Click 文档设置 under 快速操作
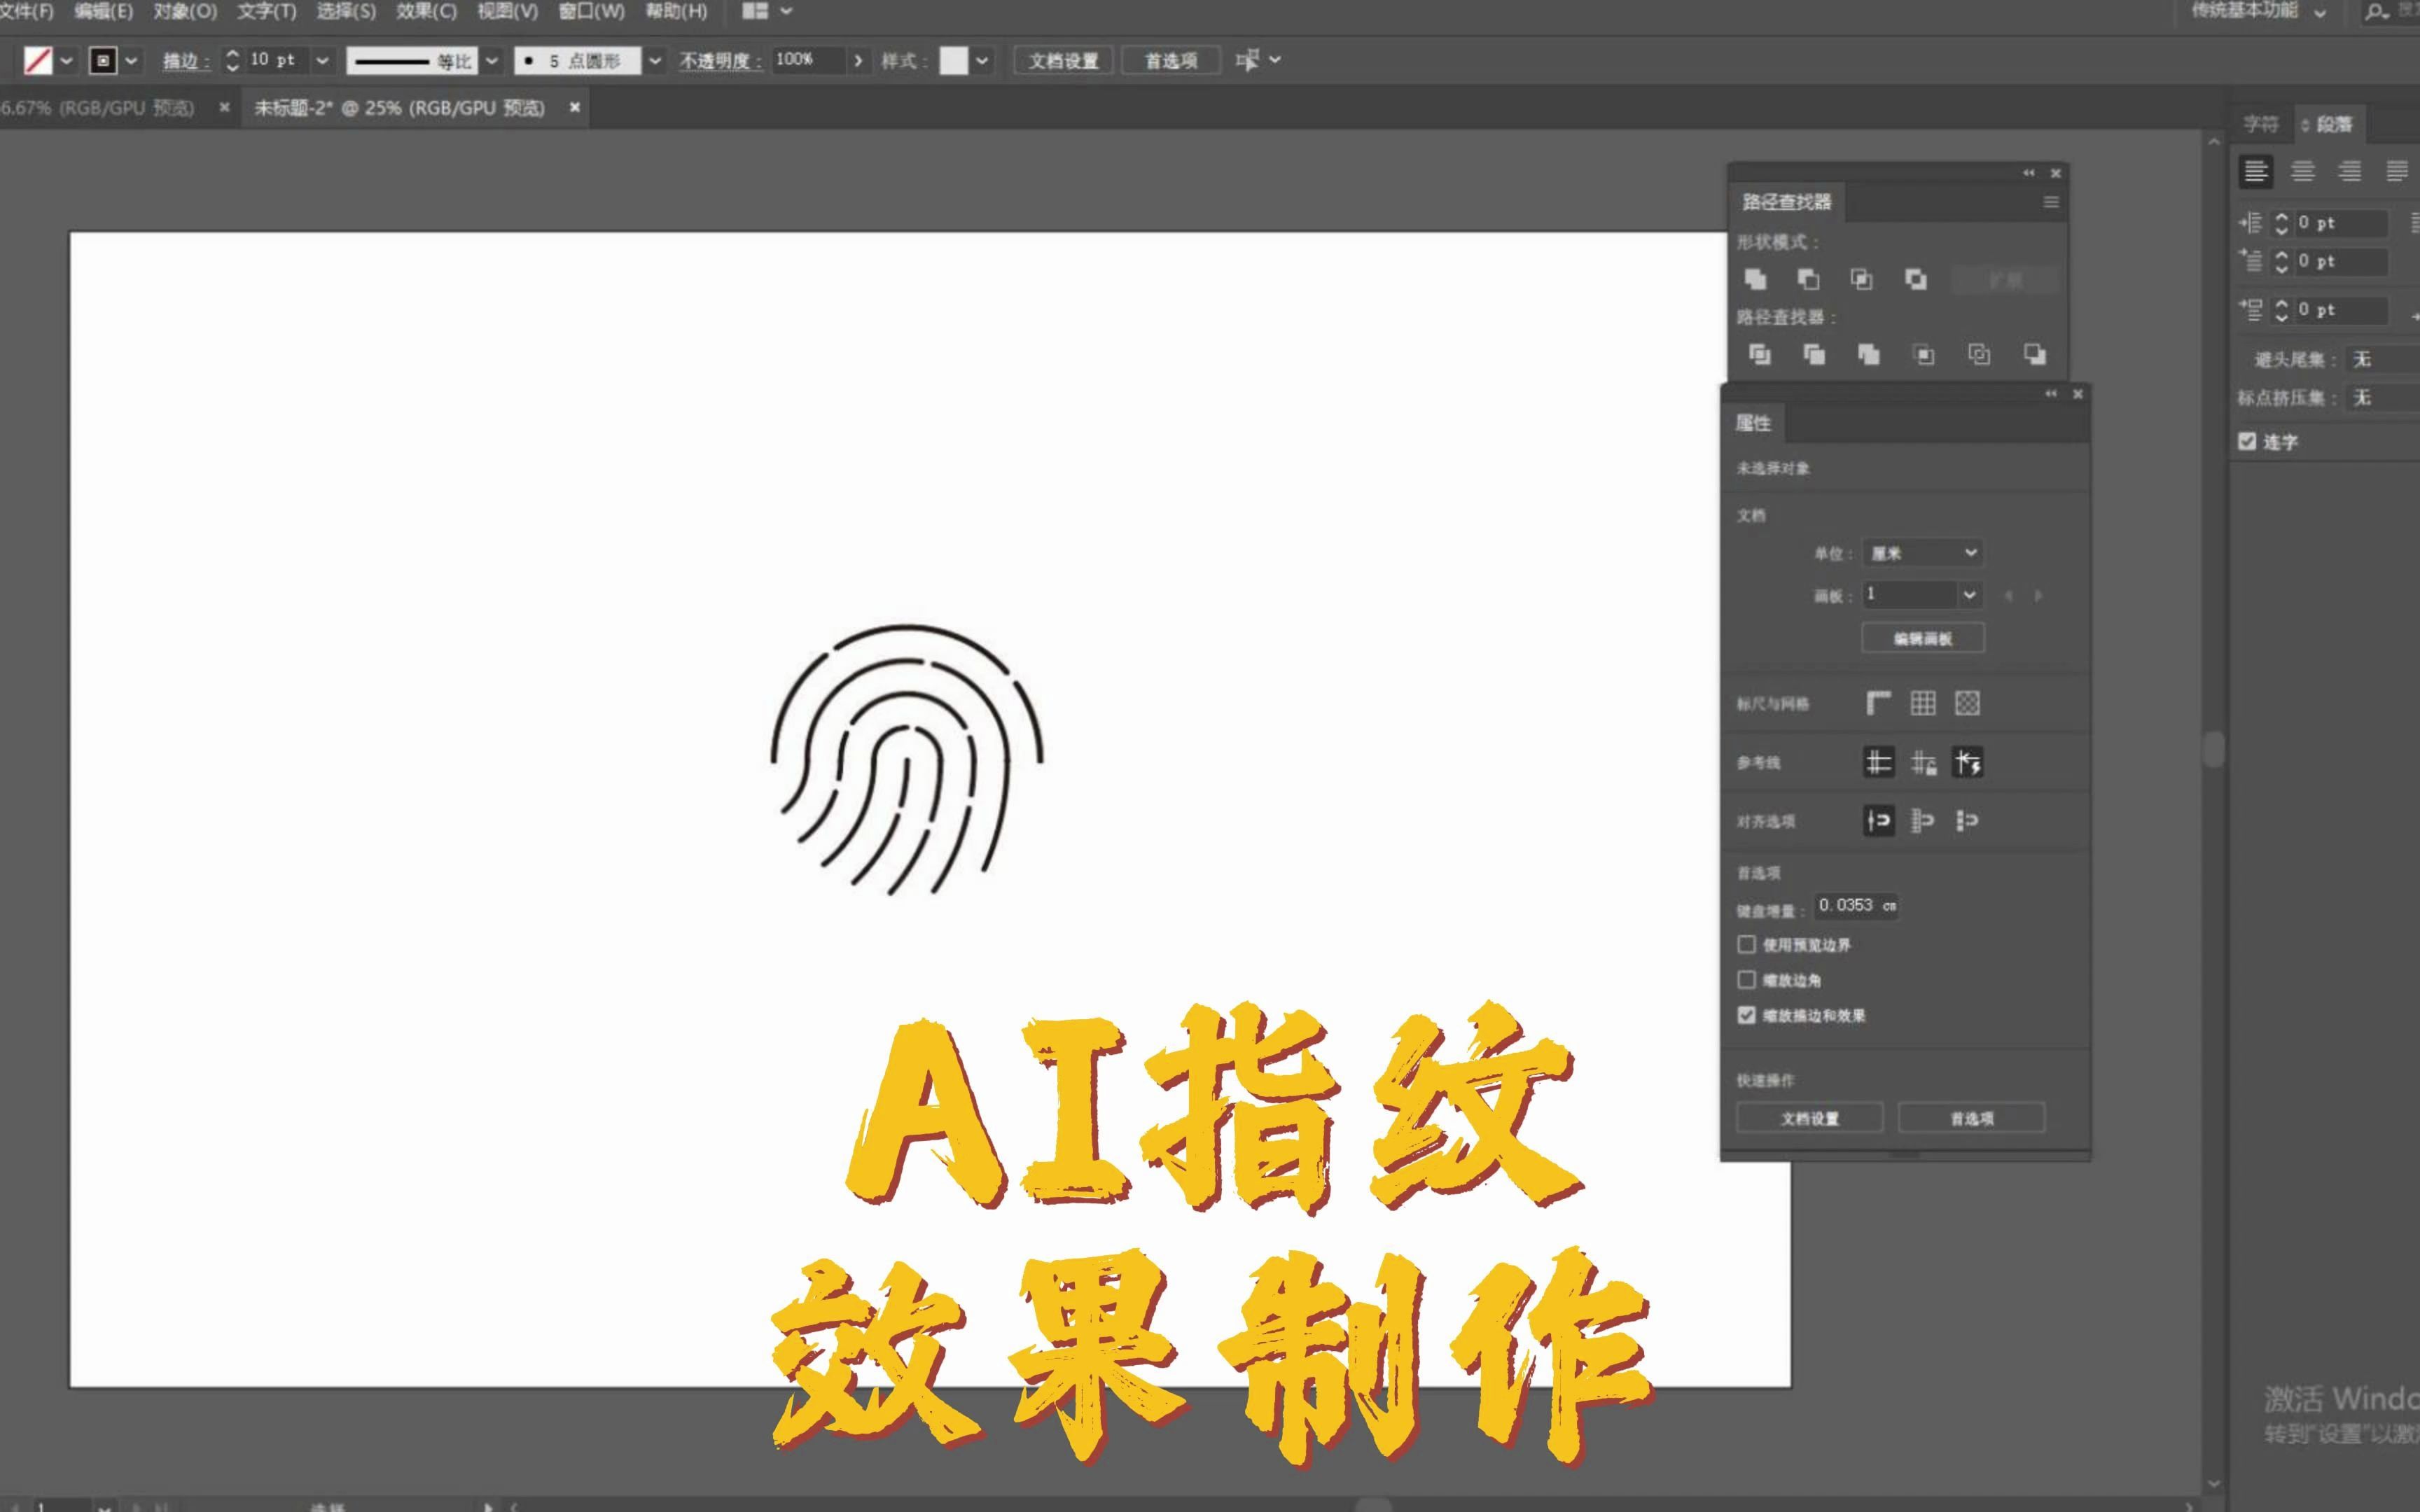Viewport: 2420px width, 1512px height. (x=1810, y=1117)
